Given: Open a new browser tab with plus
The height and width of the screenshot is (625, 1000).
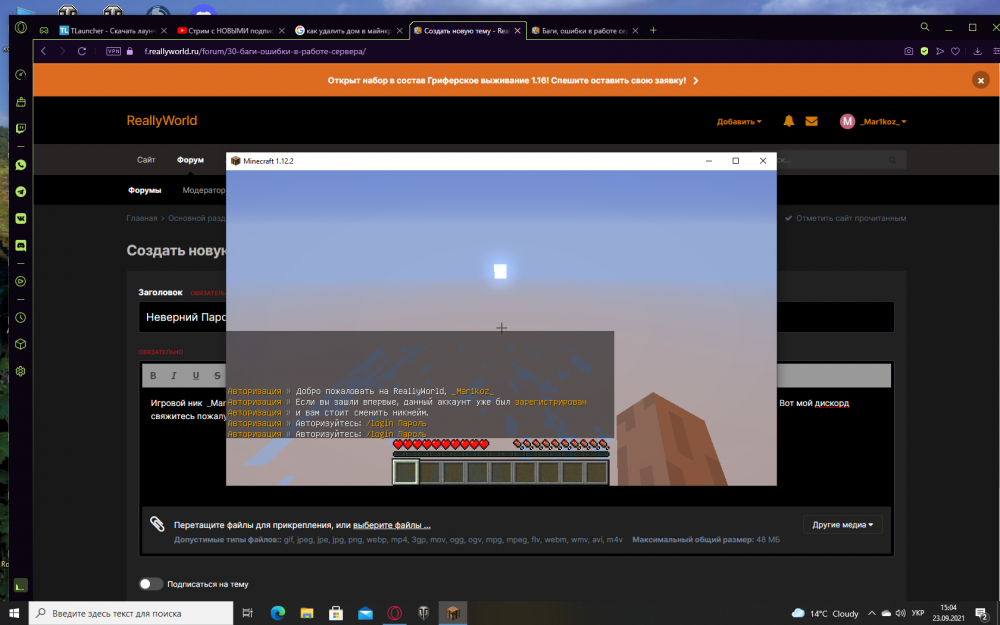Looking at the screenshot, I should click(x=653, y=31).
